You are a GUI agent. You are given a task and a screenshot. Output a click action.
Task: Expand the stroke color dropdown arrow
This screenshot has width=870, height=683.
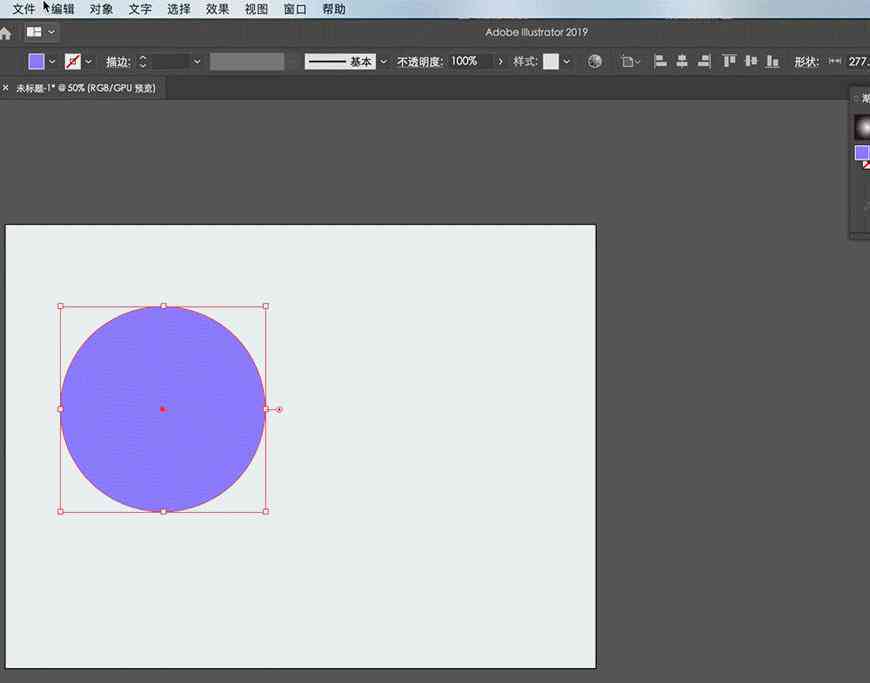[89, 62]
